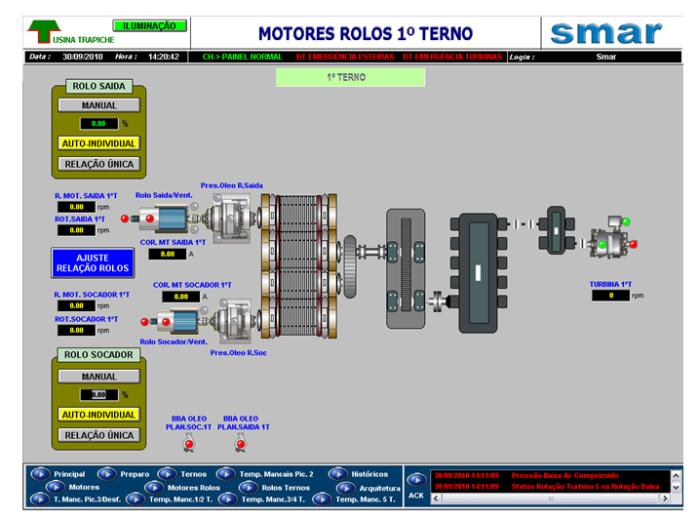This screenshot has height=521, width=699.
Task: Set Rolo Socador to AUTO-INDIVIDUAL
Action: (x=99, y=414)
